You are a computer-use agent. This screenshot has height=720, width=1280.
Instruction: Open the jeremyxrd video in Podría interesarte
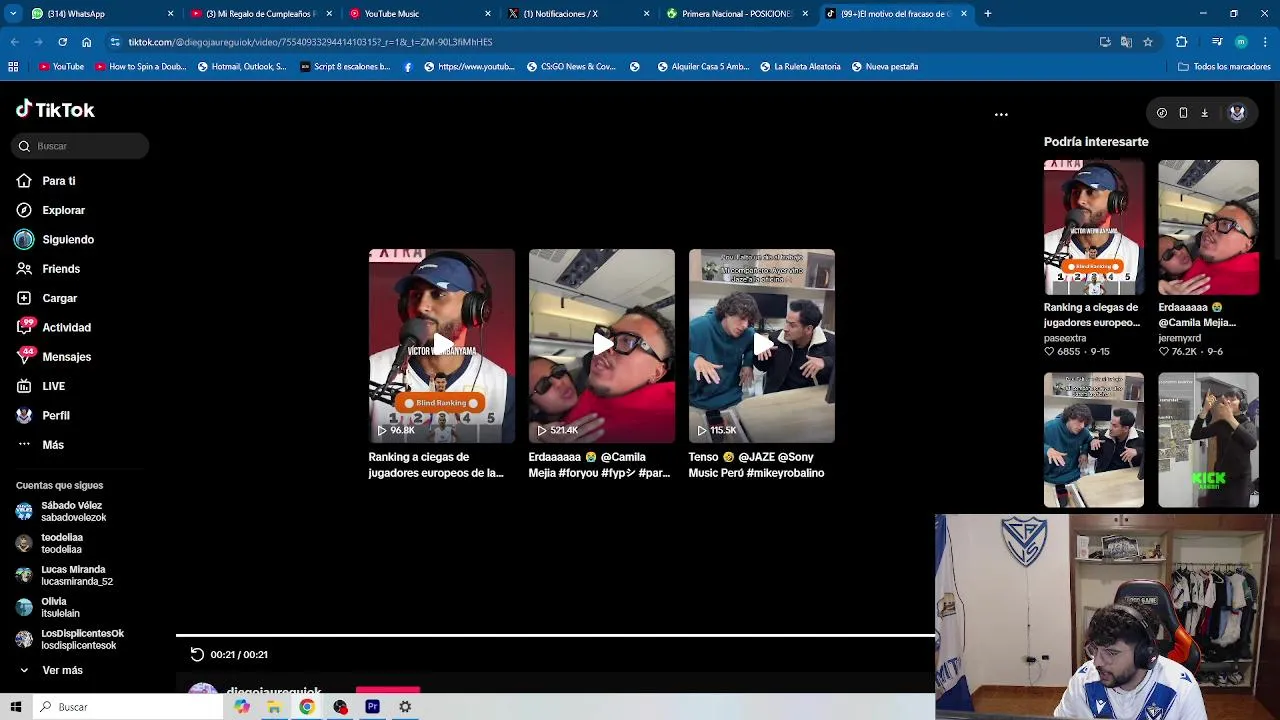[x=1208, y=228]
